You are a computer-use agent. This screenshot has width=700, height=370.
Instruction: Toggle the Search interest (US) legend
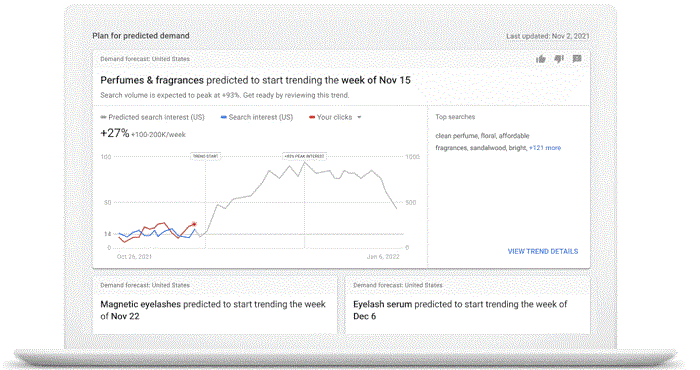pos(257,117)
